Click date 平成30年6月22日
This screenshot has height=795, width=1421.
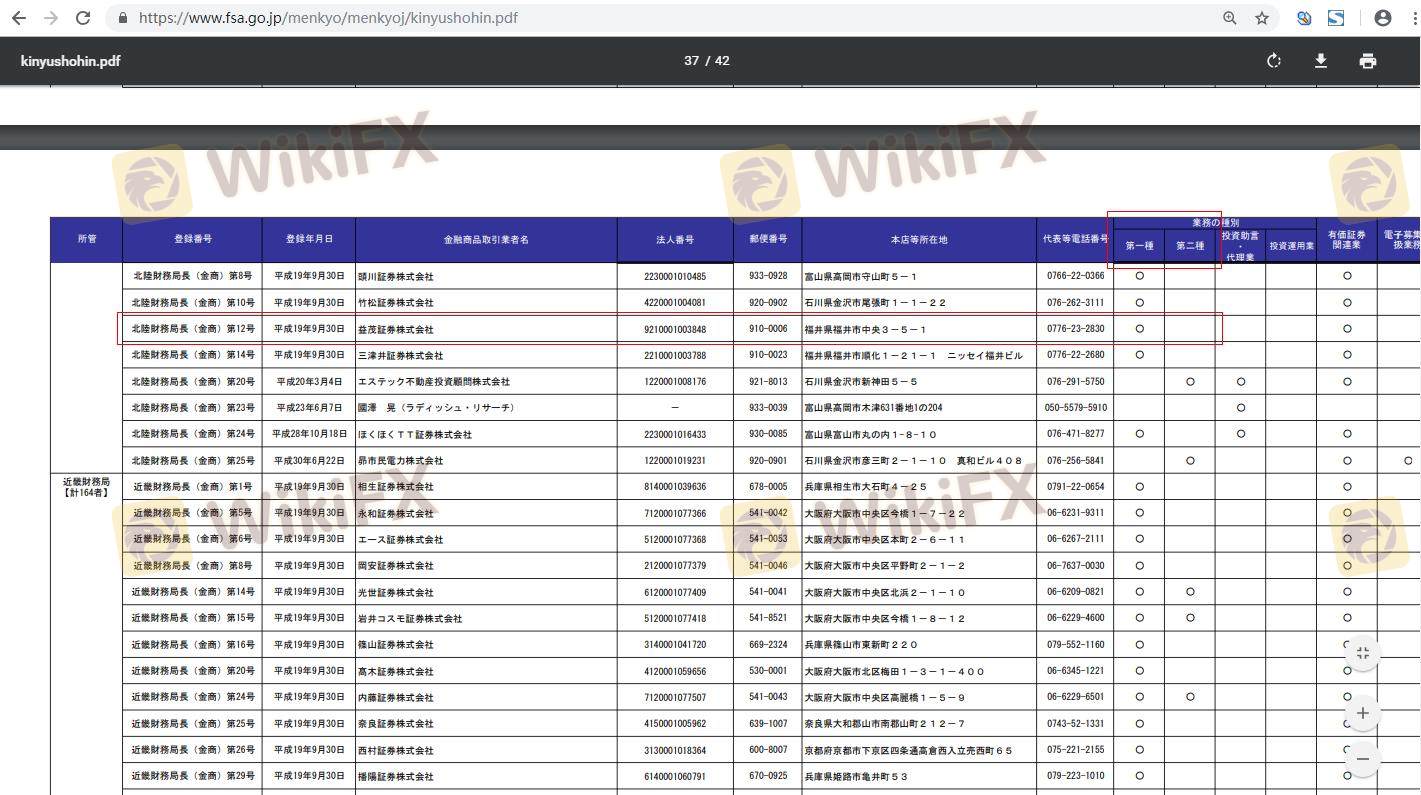(x=310, y=461)
